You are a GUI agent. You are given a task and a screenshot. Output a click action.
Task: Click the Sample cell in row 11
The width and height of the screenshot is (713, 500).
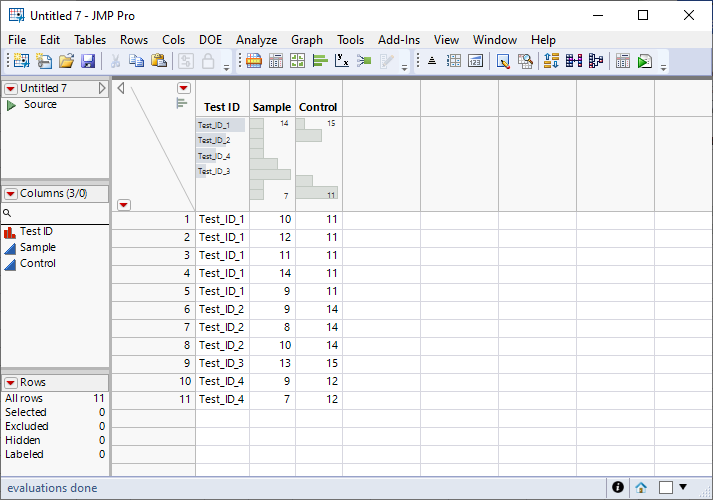[273, 400]
